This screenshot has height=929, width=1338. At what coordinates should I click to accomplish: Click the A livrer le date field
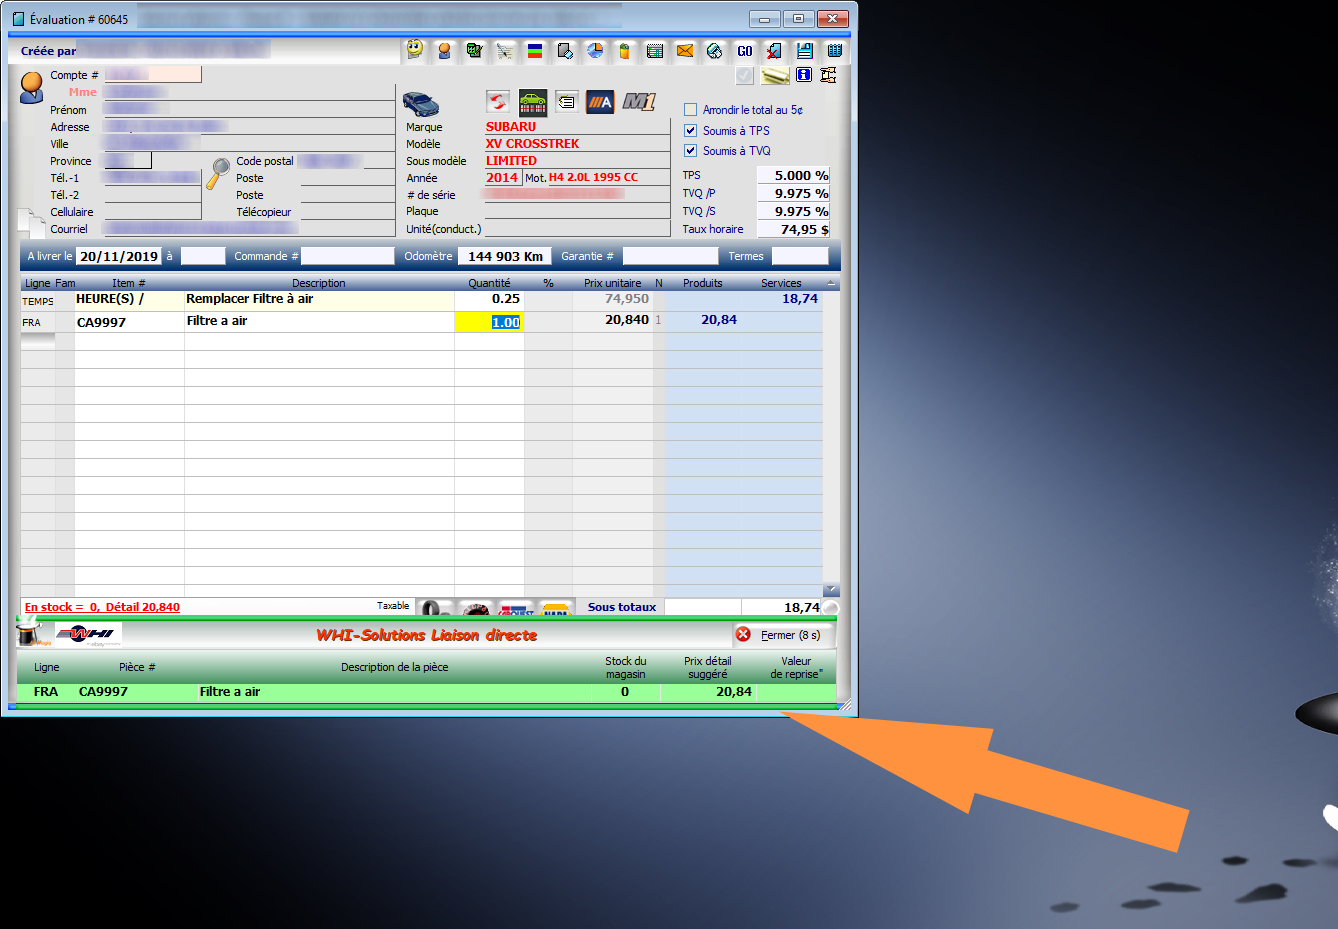(x=118, y=257)
